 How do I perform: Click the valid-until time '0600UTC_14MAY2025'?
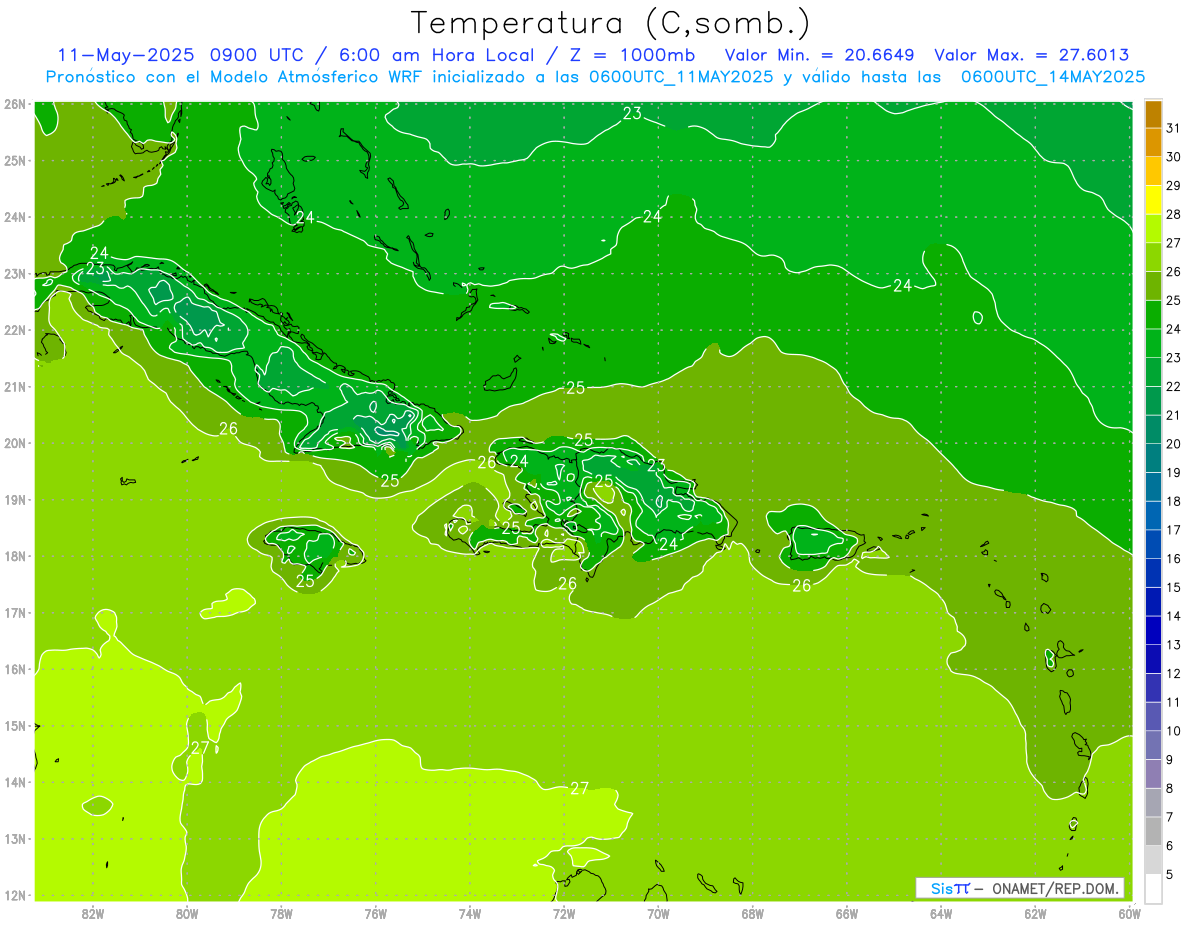coord(1052,76)
